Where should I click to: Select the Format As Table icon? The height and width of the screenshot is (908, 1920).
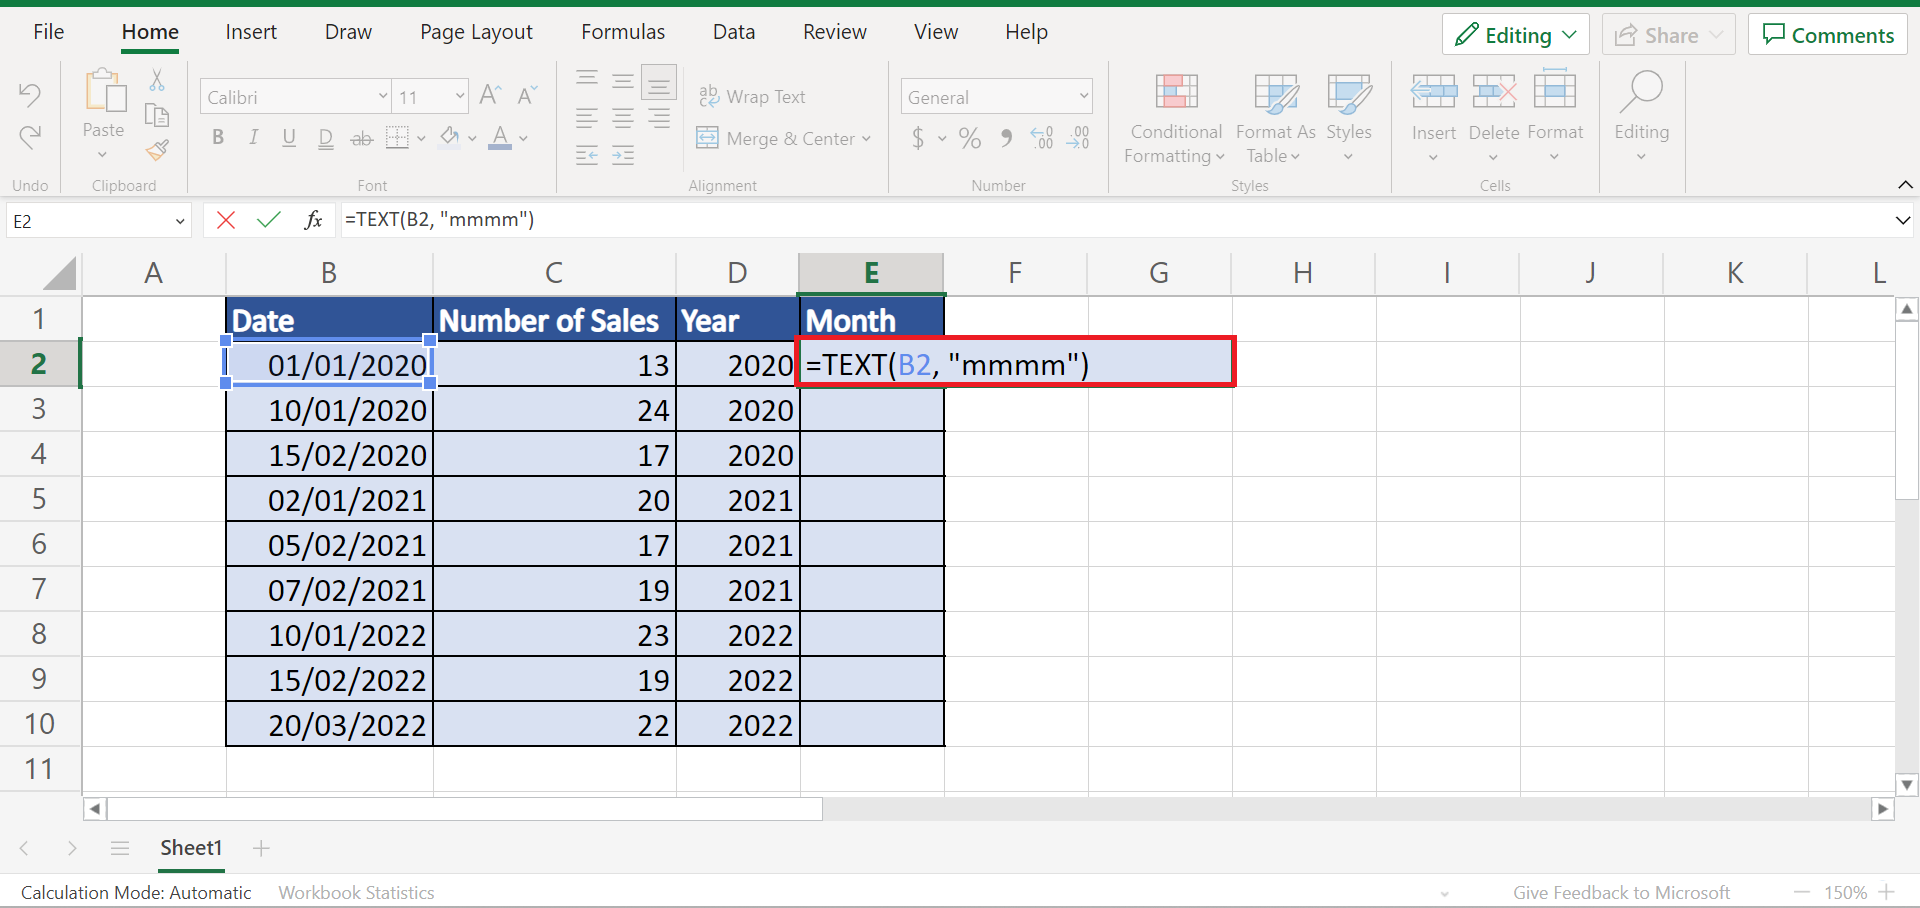(1274, 95)
